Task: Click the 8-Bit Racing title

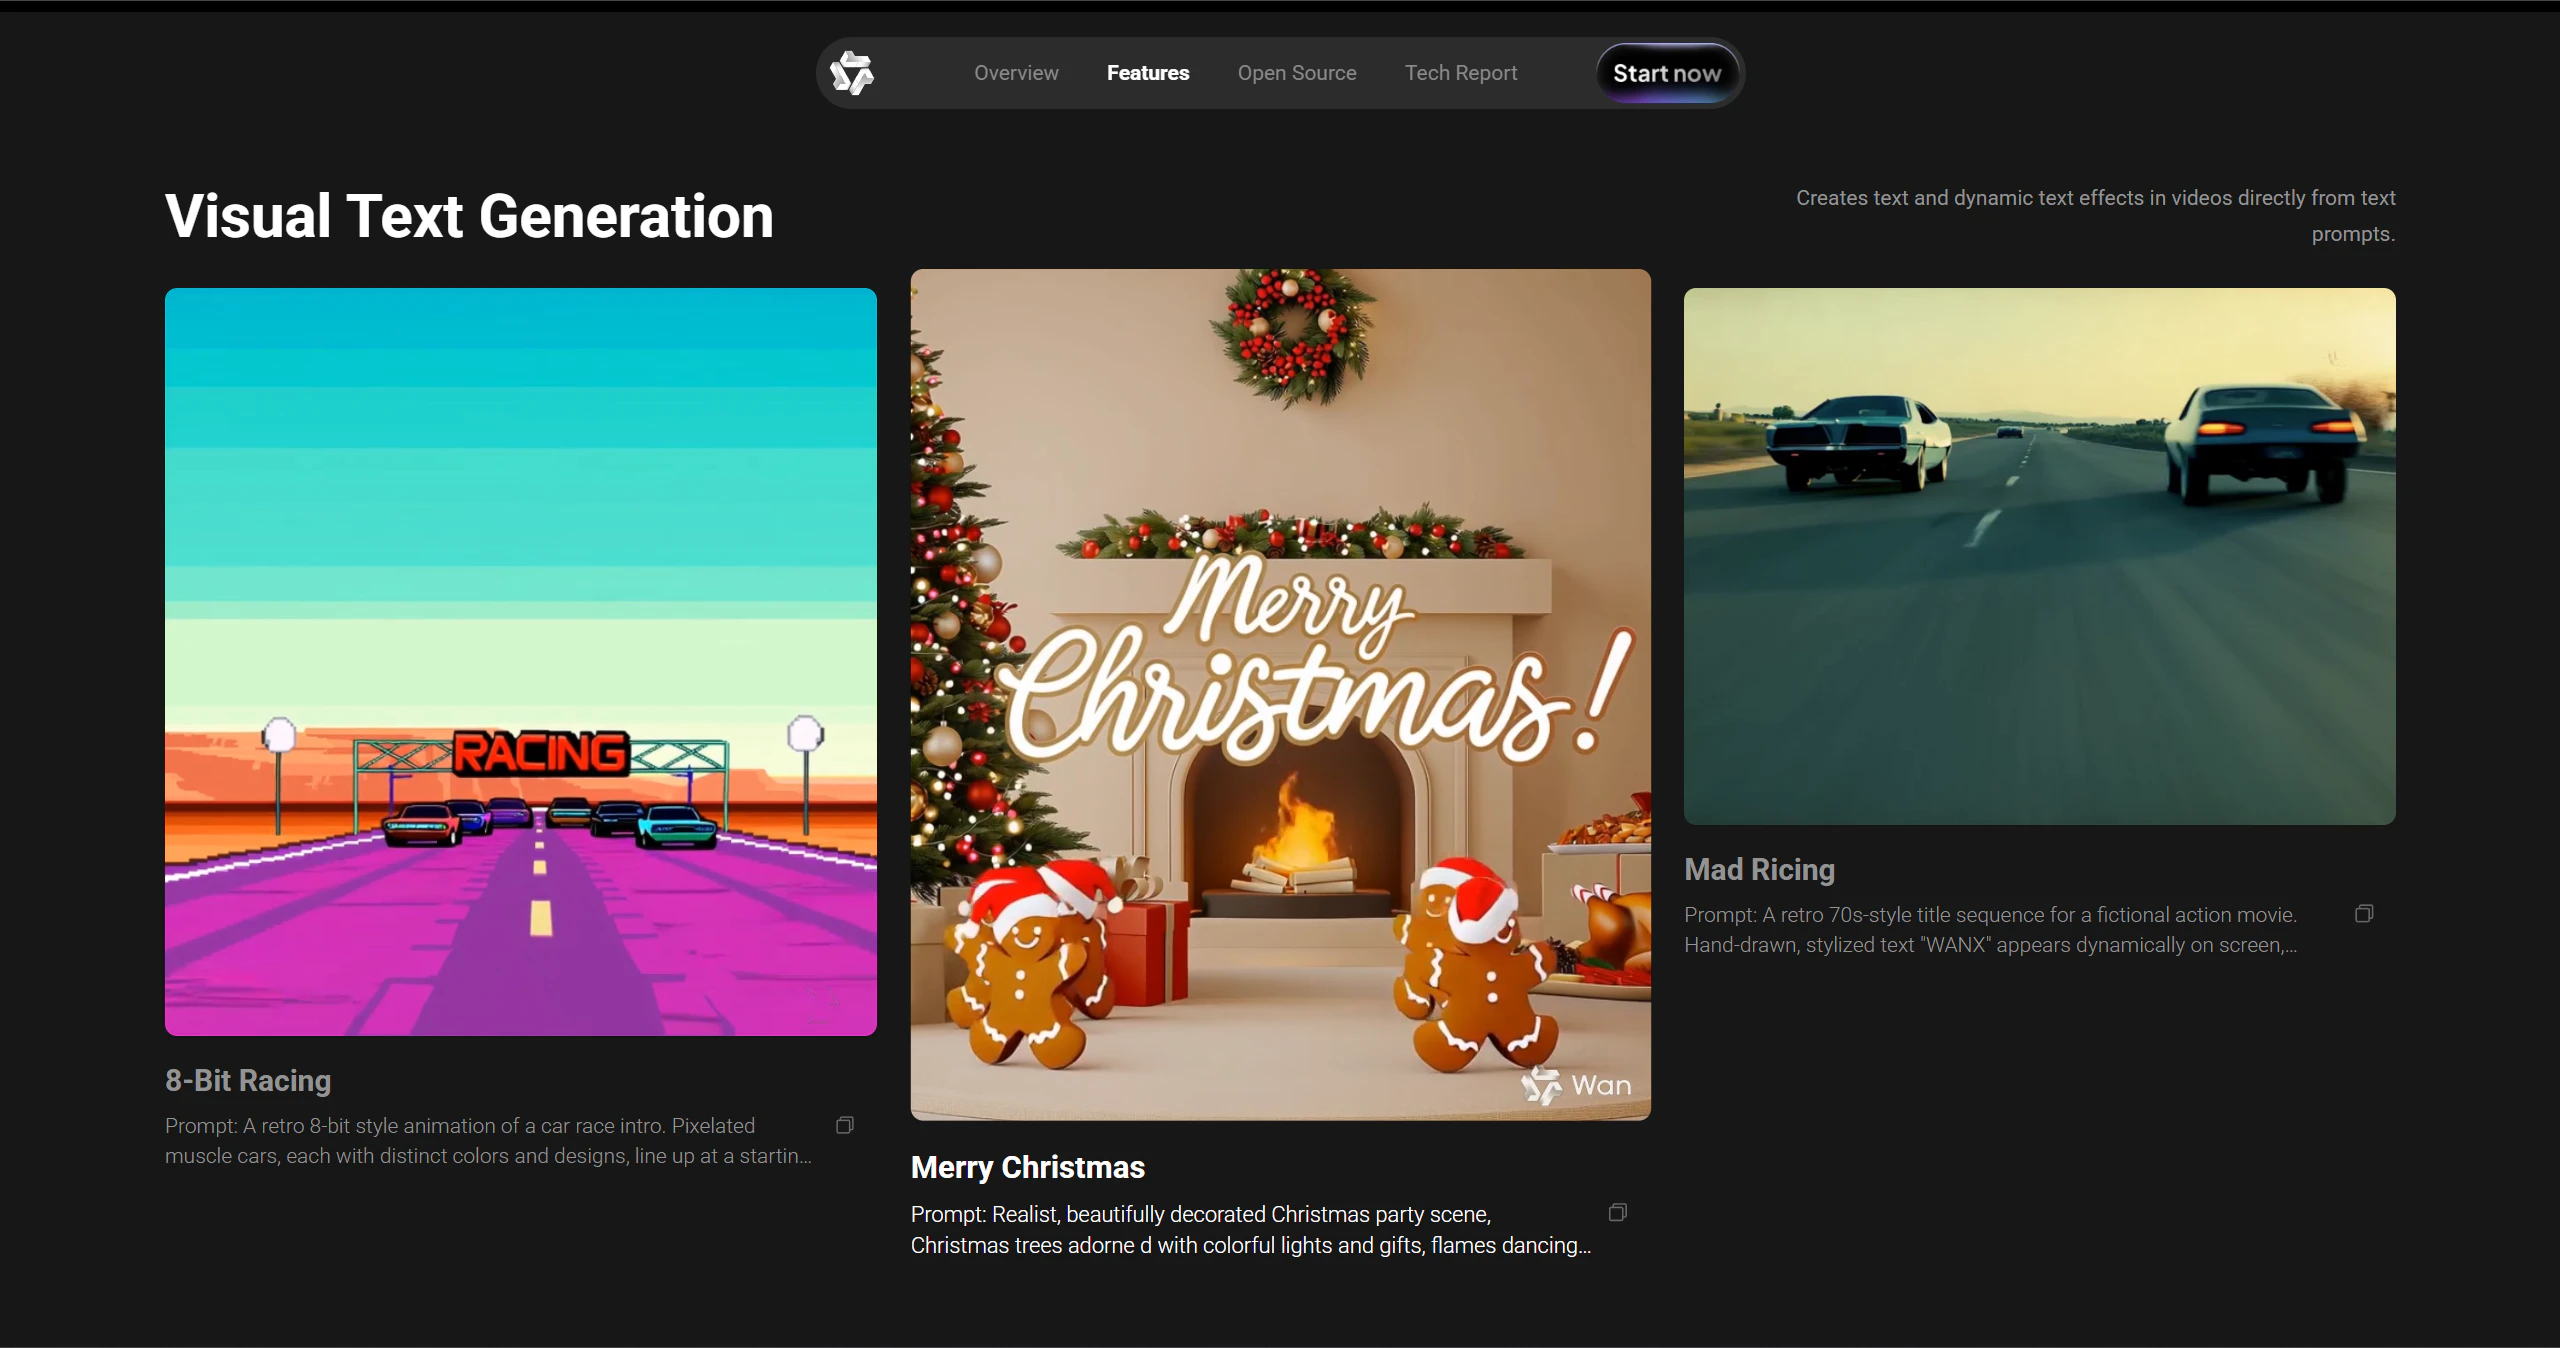Action: [248, 1080]
